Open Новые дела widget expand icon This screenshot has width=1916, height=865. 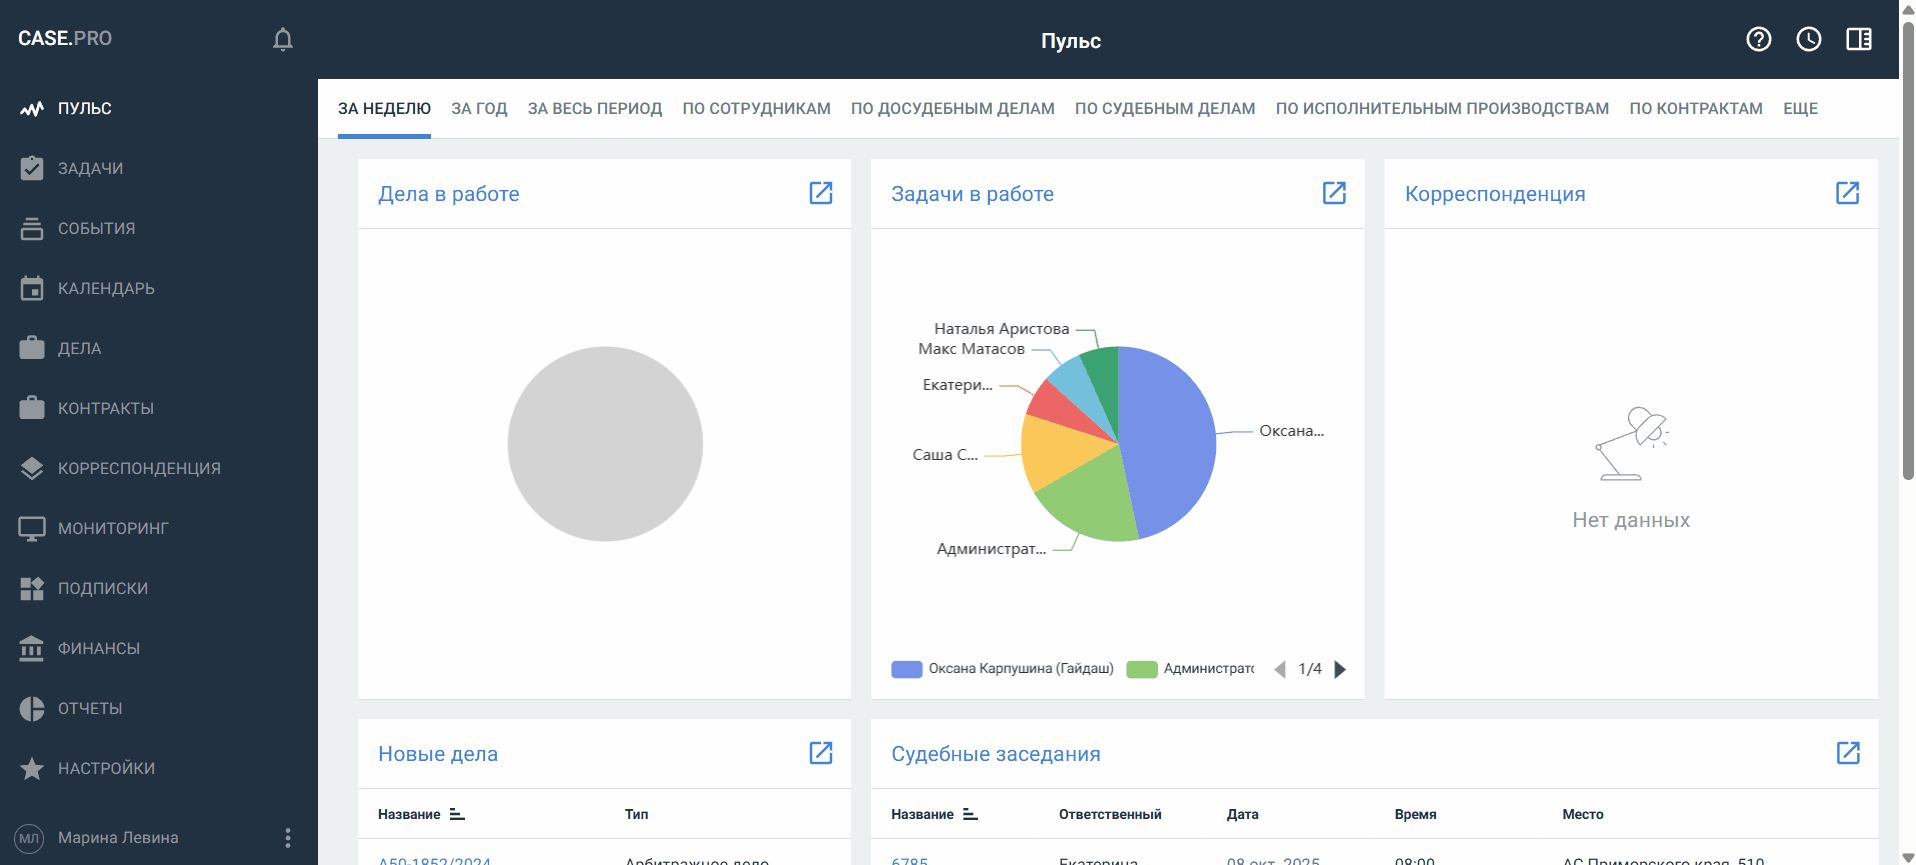[x=820, y=753]
